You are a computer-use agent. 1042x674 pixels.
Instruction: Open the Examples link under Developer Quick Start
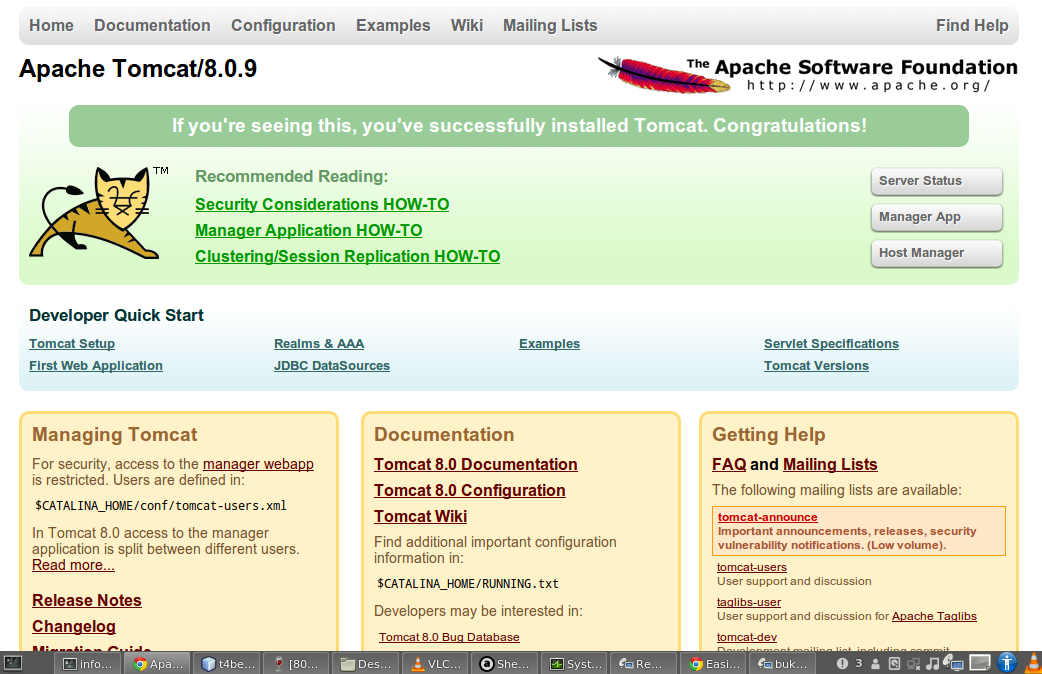pos(550,344)
